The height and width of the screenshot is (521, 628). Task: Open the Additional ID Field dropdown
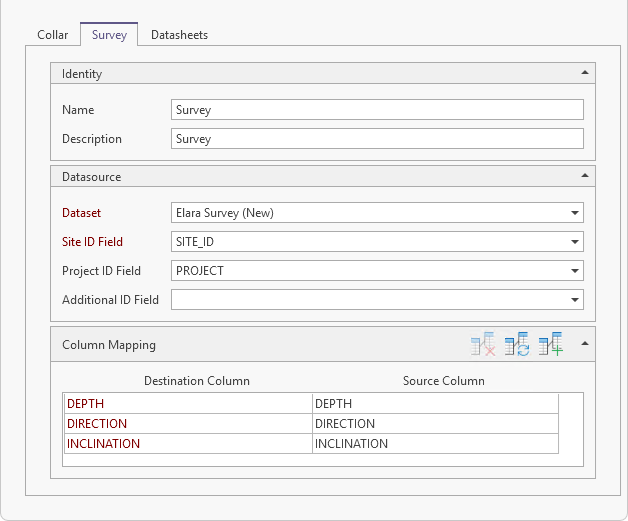[575, 300]
